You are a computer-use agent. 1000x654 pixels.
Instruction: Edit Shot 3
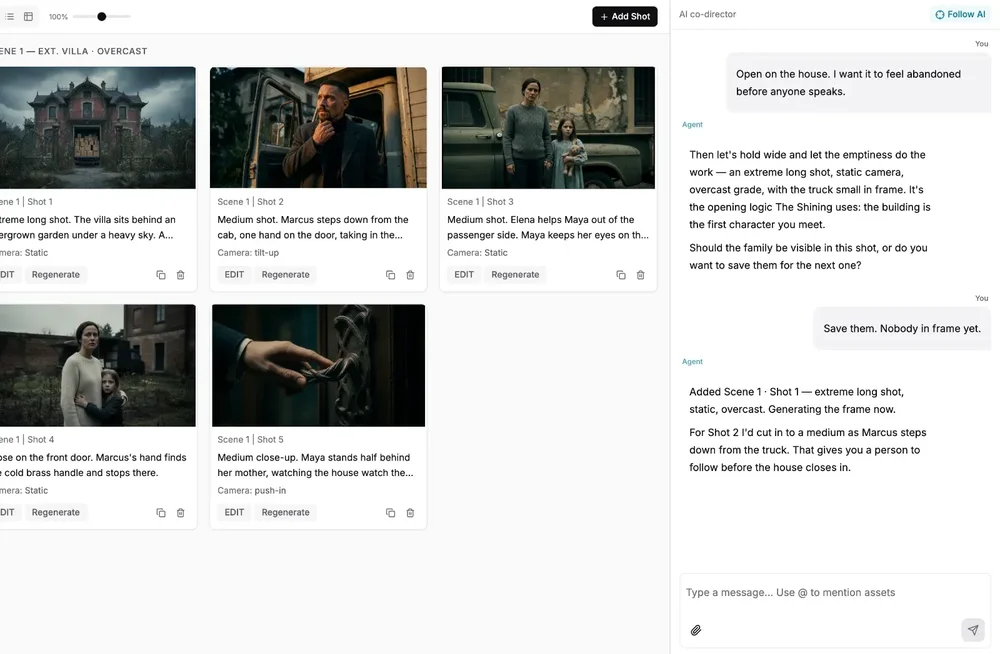[464, 274]
